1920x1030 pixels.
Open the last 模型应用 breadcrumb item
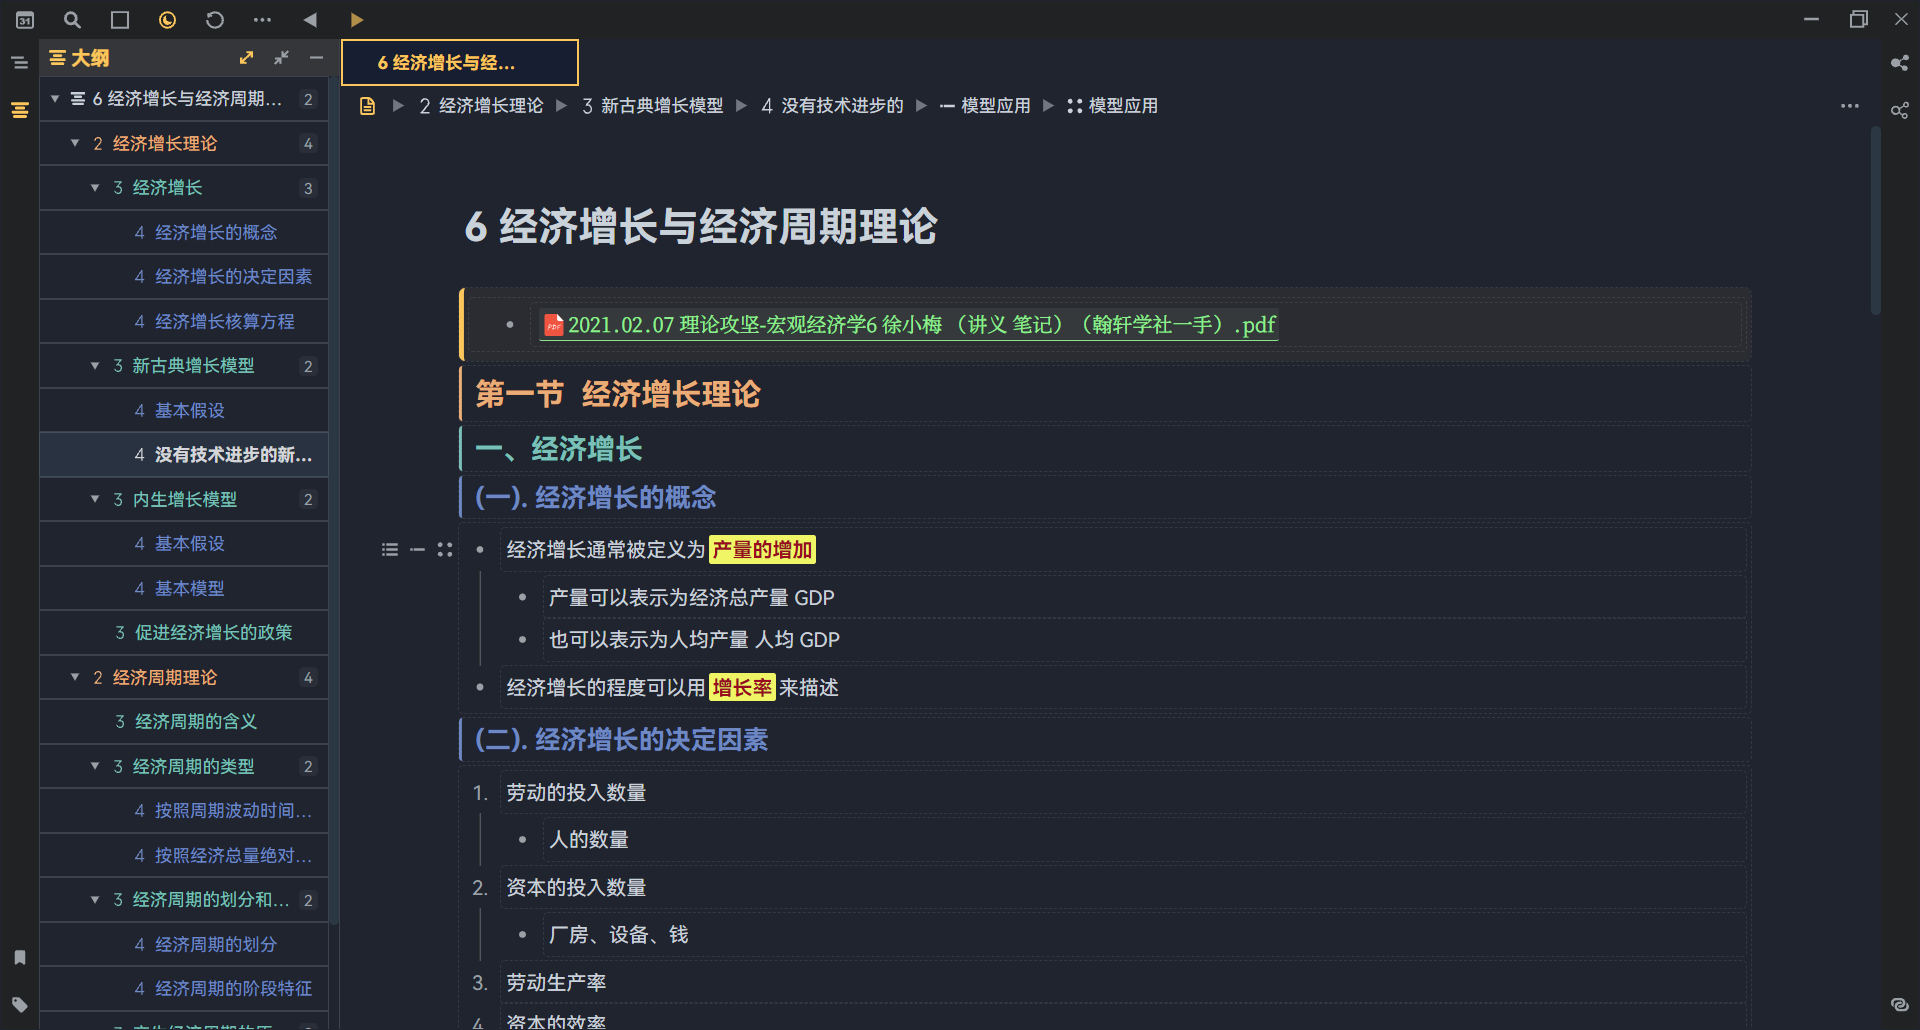[1112, 106]
